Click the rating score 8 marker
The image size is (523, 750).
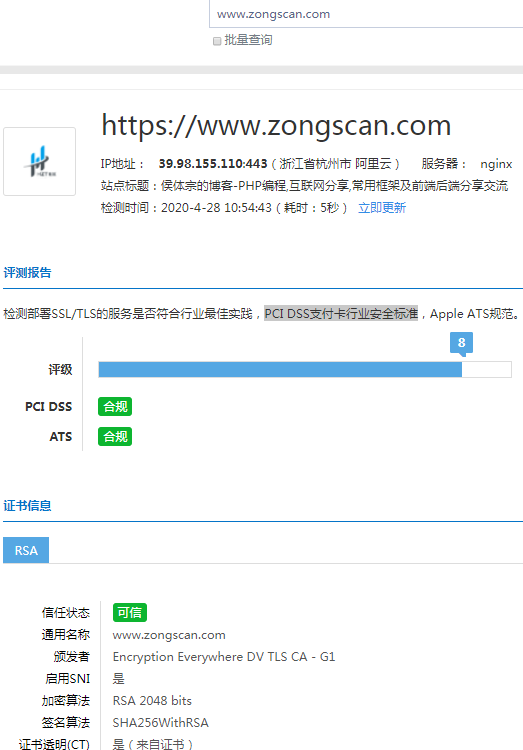tap(461, 343)
